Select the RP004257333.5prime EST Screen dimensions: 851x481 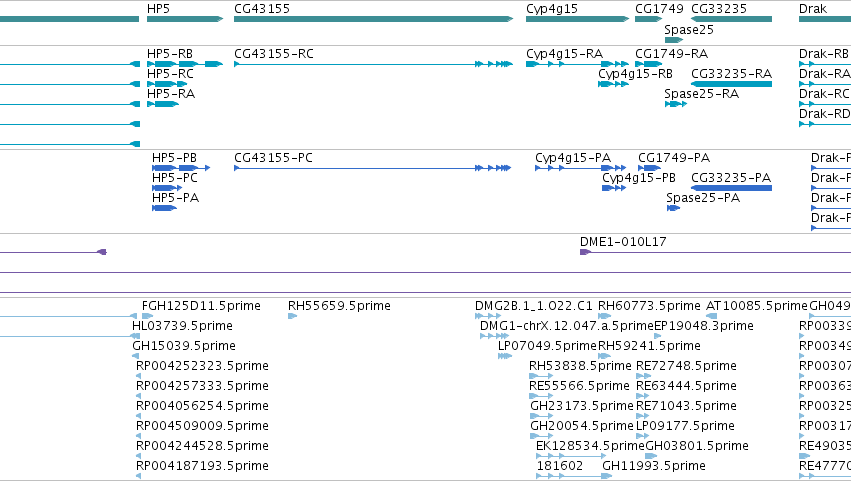(x=138, y=396)
